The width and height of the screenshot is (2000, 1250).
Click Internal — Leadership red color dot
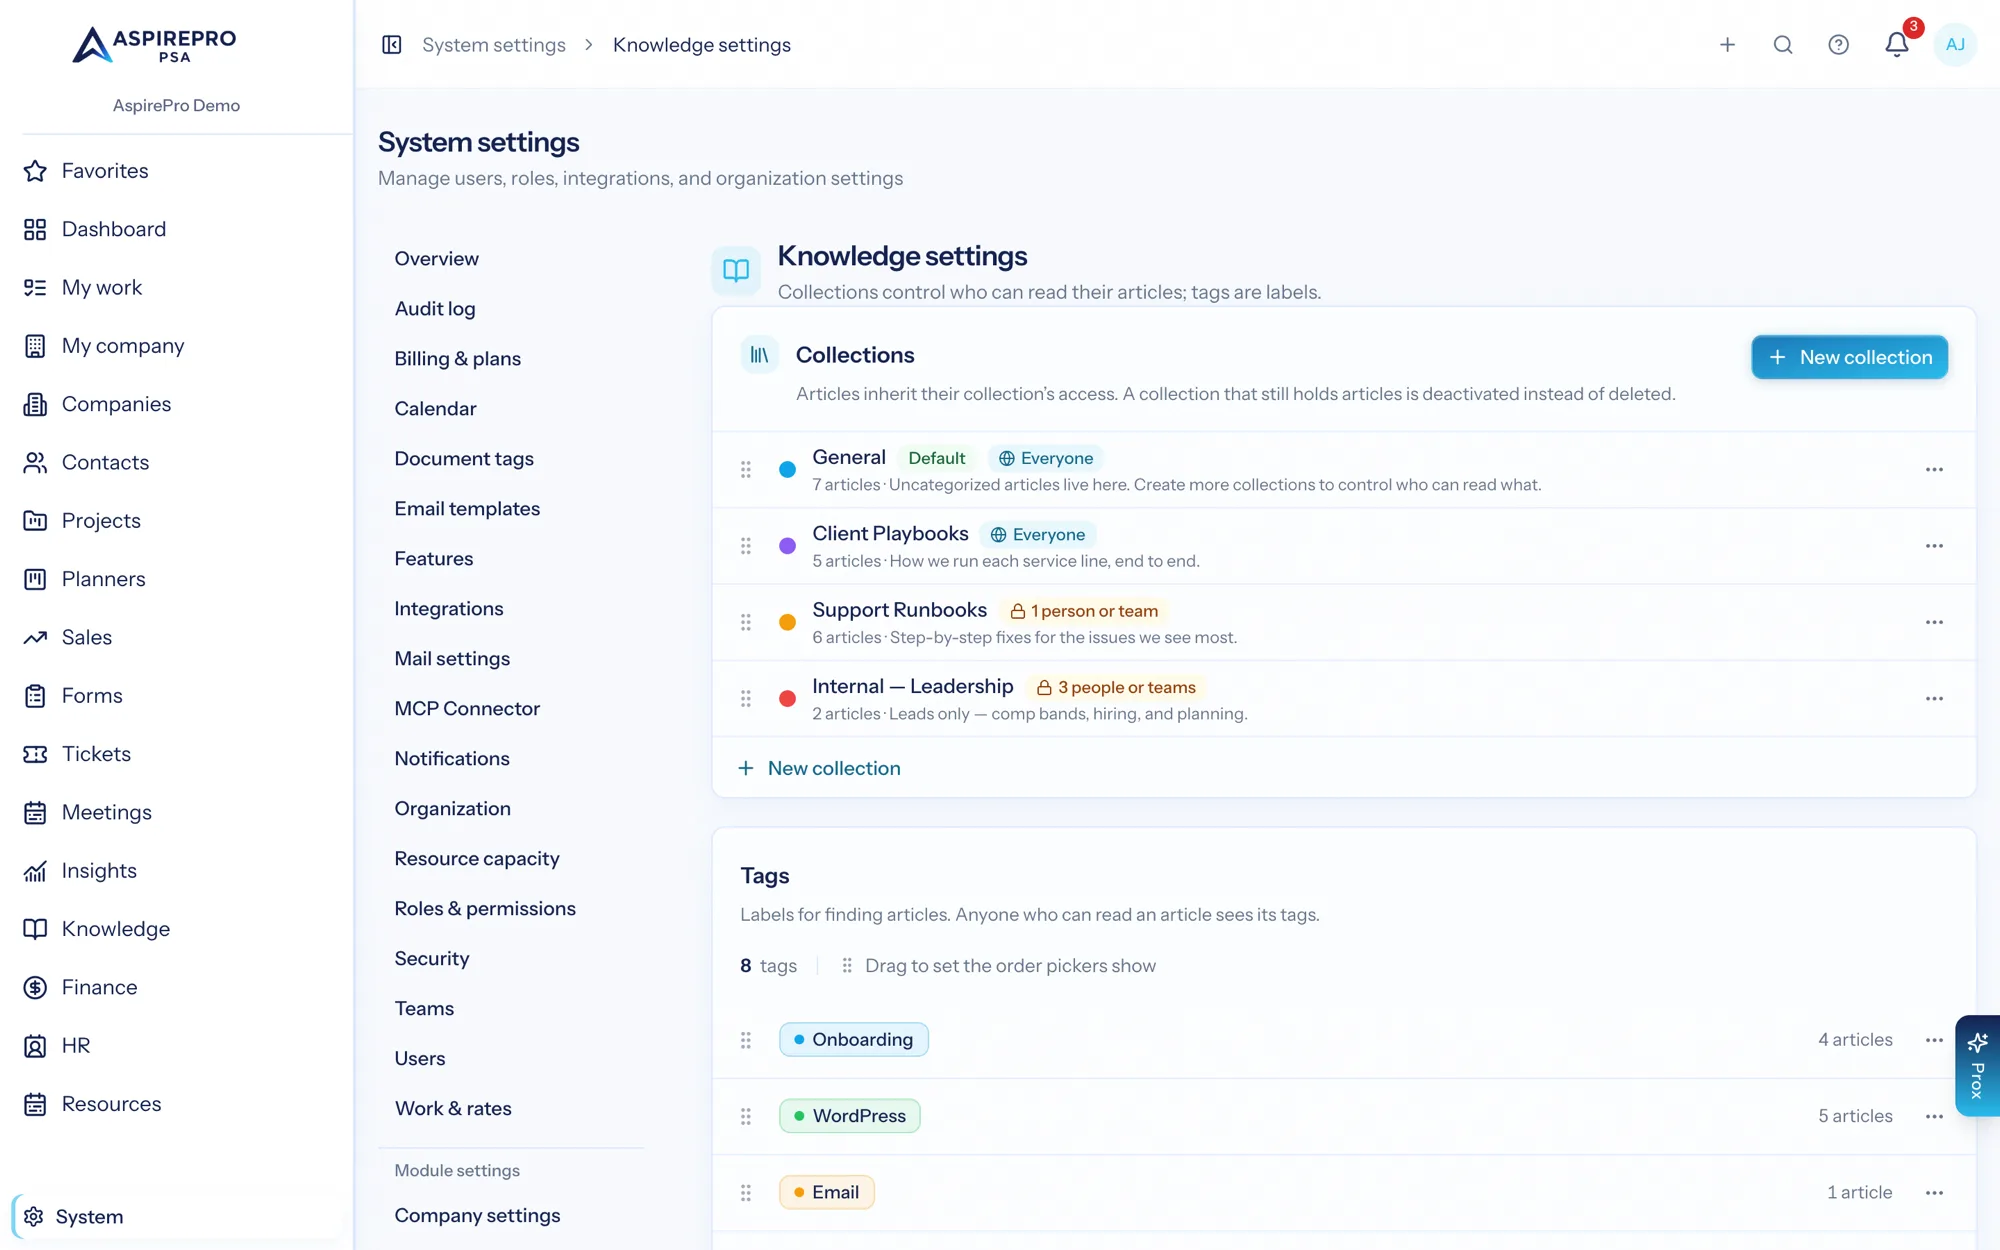click(x=788, y=699)
